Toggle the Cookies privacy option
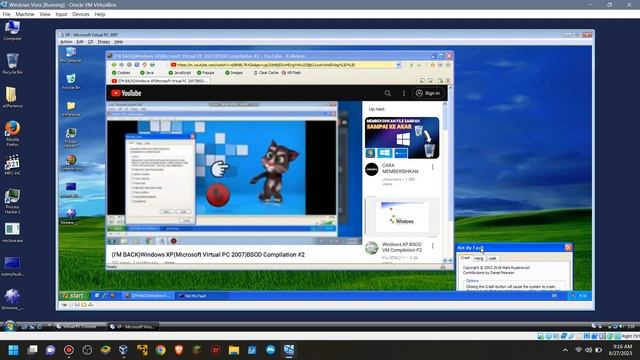The height and width of the screenshot is (360, 640). 121,73
